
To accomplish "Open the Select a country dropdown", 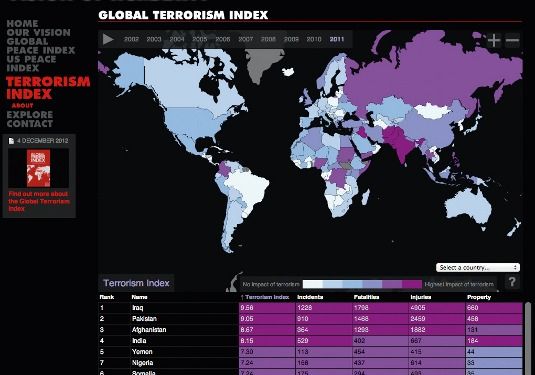I will (478, 268).
